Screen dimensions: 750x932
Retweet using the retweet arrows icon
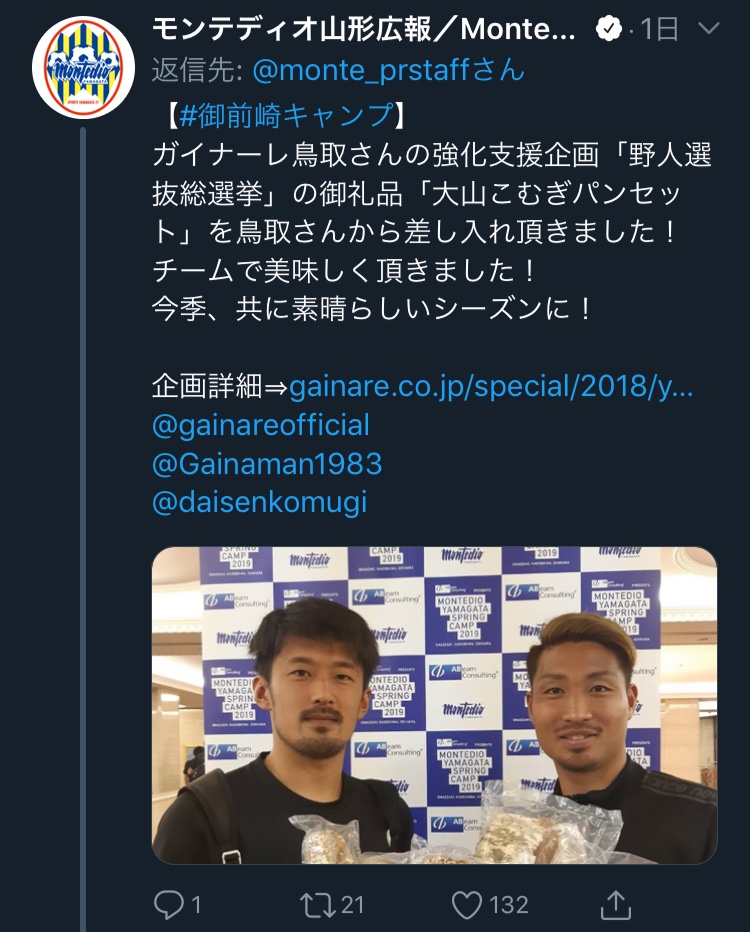(x=318, y=905)
